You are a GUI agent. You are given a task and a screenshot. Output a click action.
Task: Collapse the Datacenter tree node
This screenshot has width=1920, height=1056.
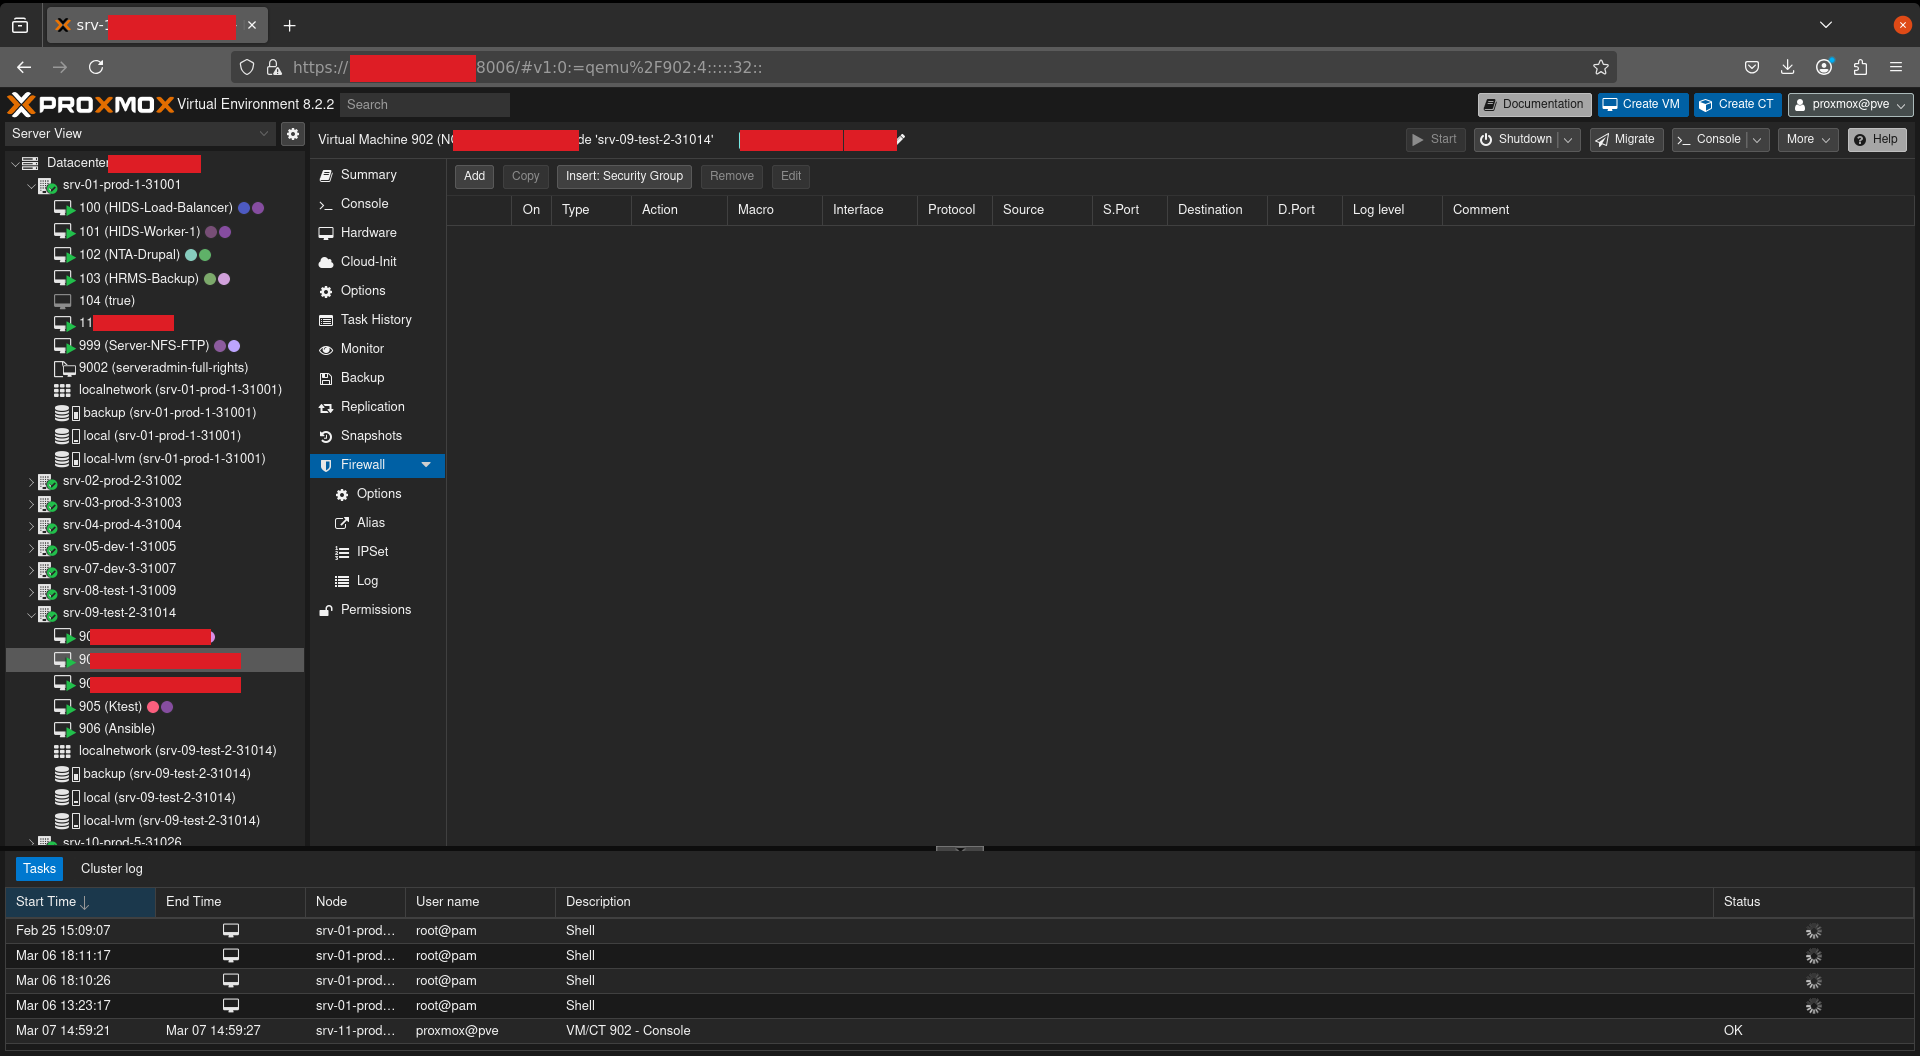click(x=14, y=163)
